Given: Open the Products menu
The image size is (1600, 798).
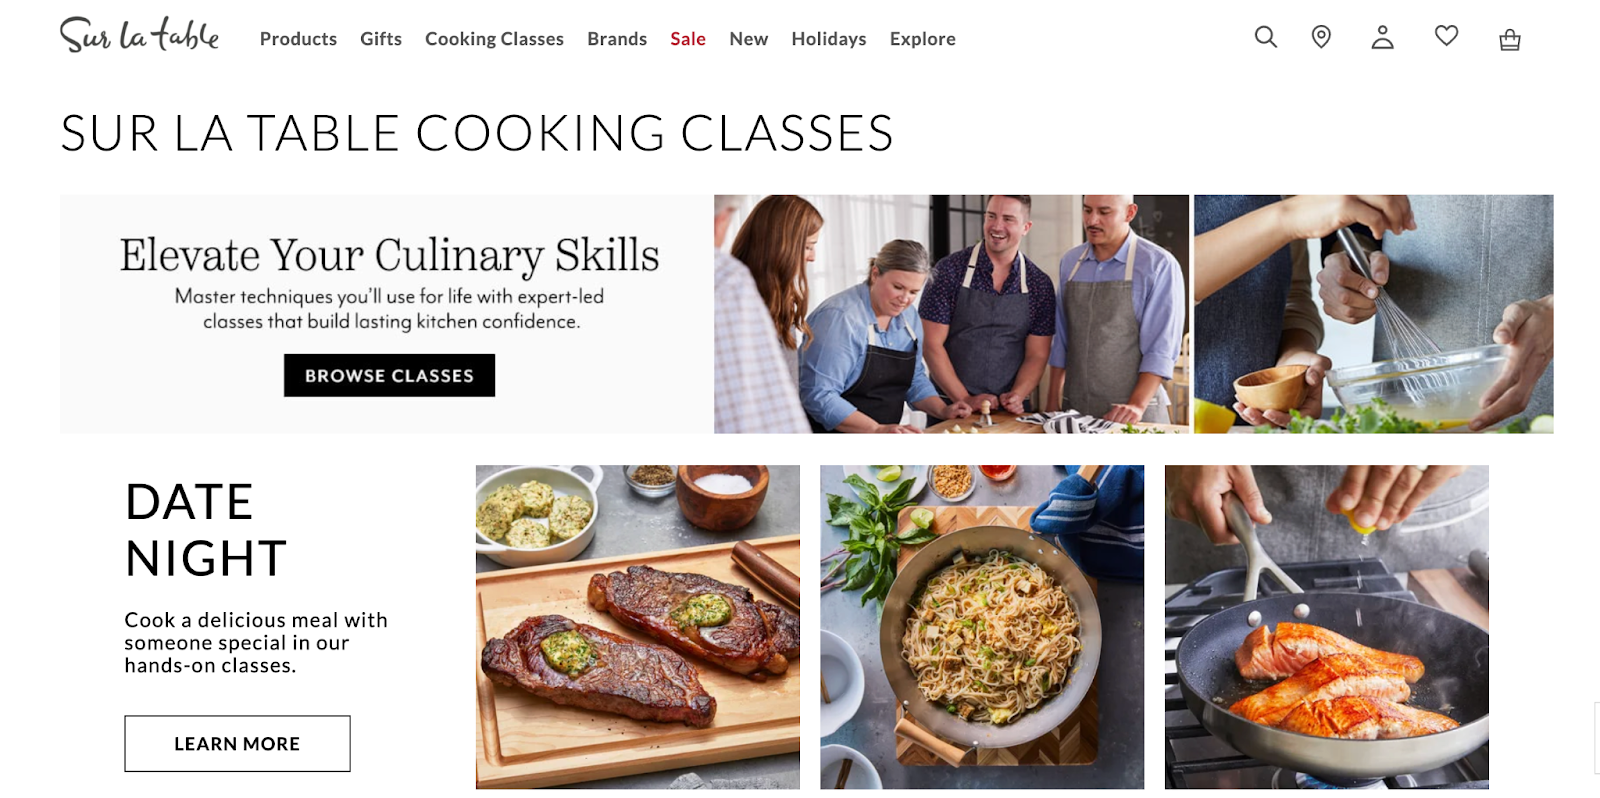Looking at the screenshot, I should tap(298, 39).
